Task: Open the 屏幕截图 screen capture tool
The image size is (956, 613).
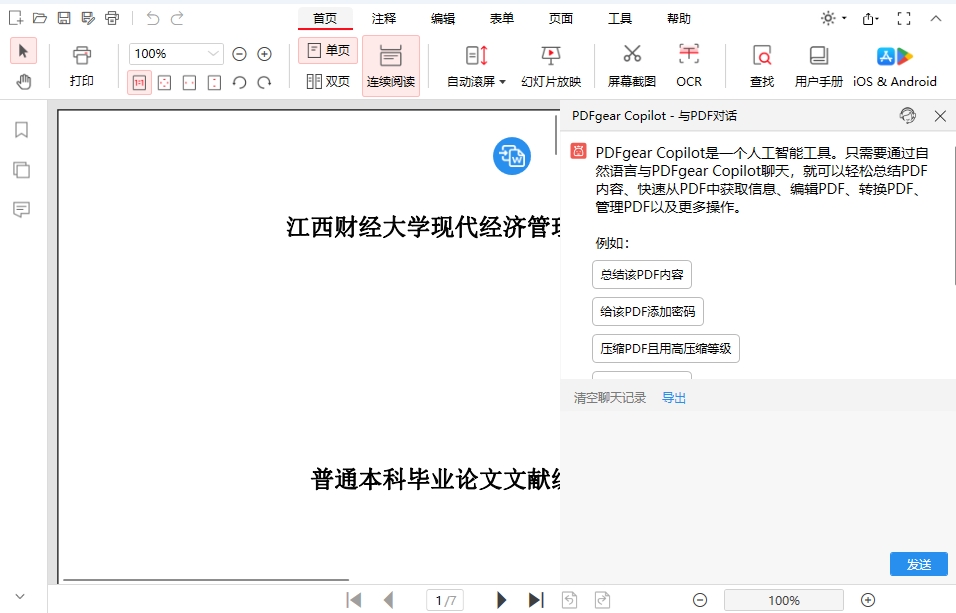Action: (x=632, y=65)
